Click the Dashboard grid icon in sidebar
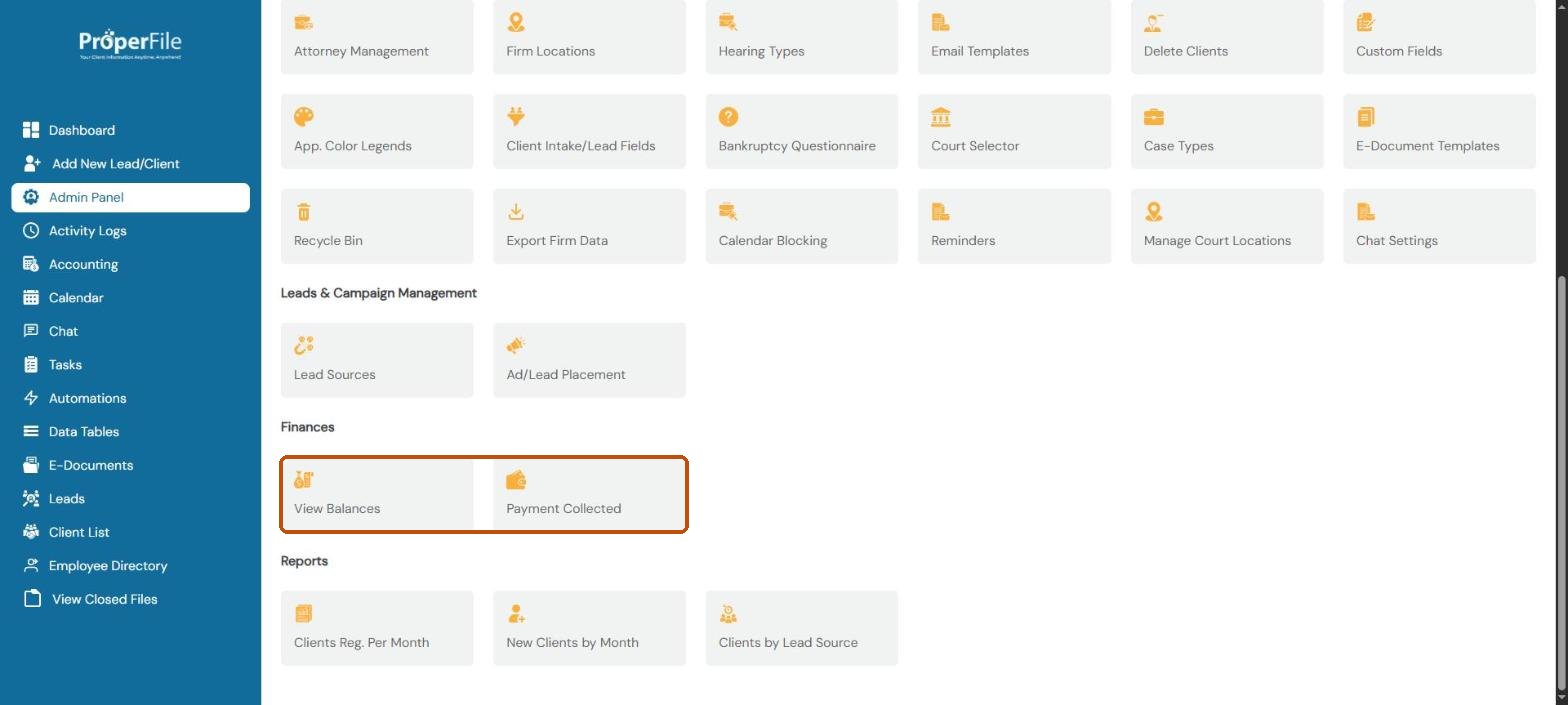The width and height of the screenshot is (1568, 705). click(31, 130)
